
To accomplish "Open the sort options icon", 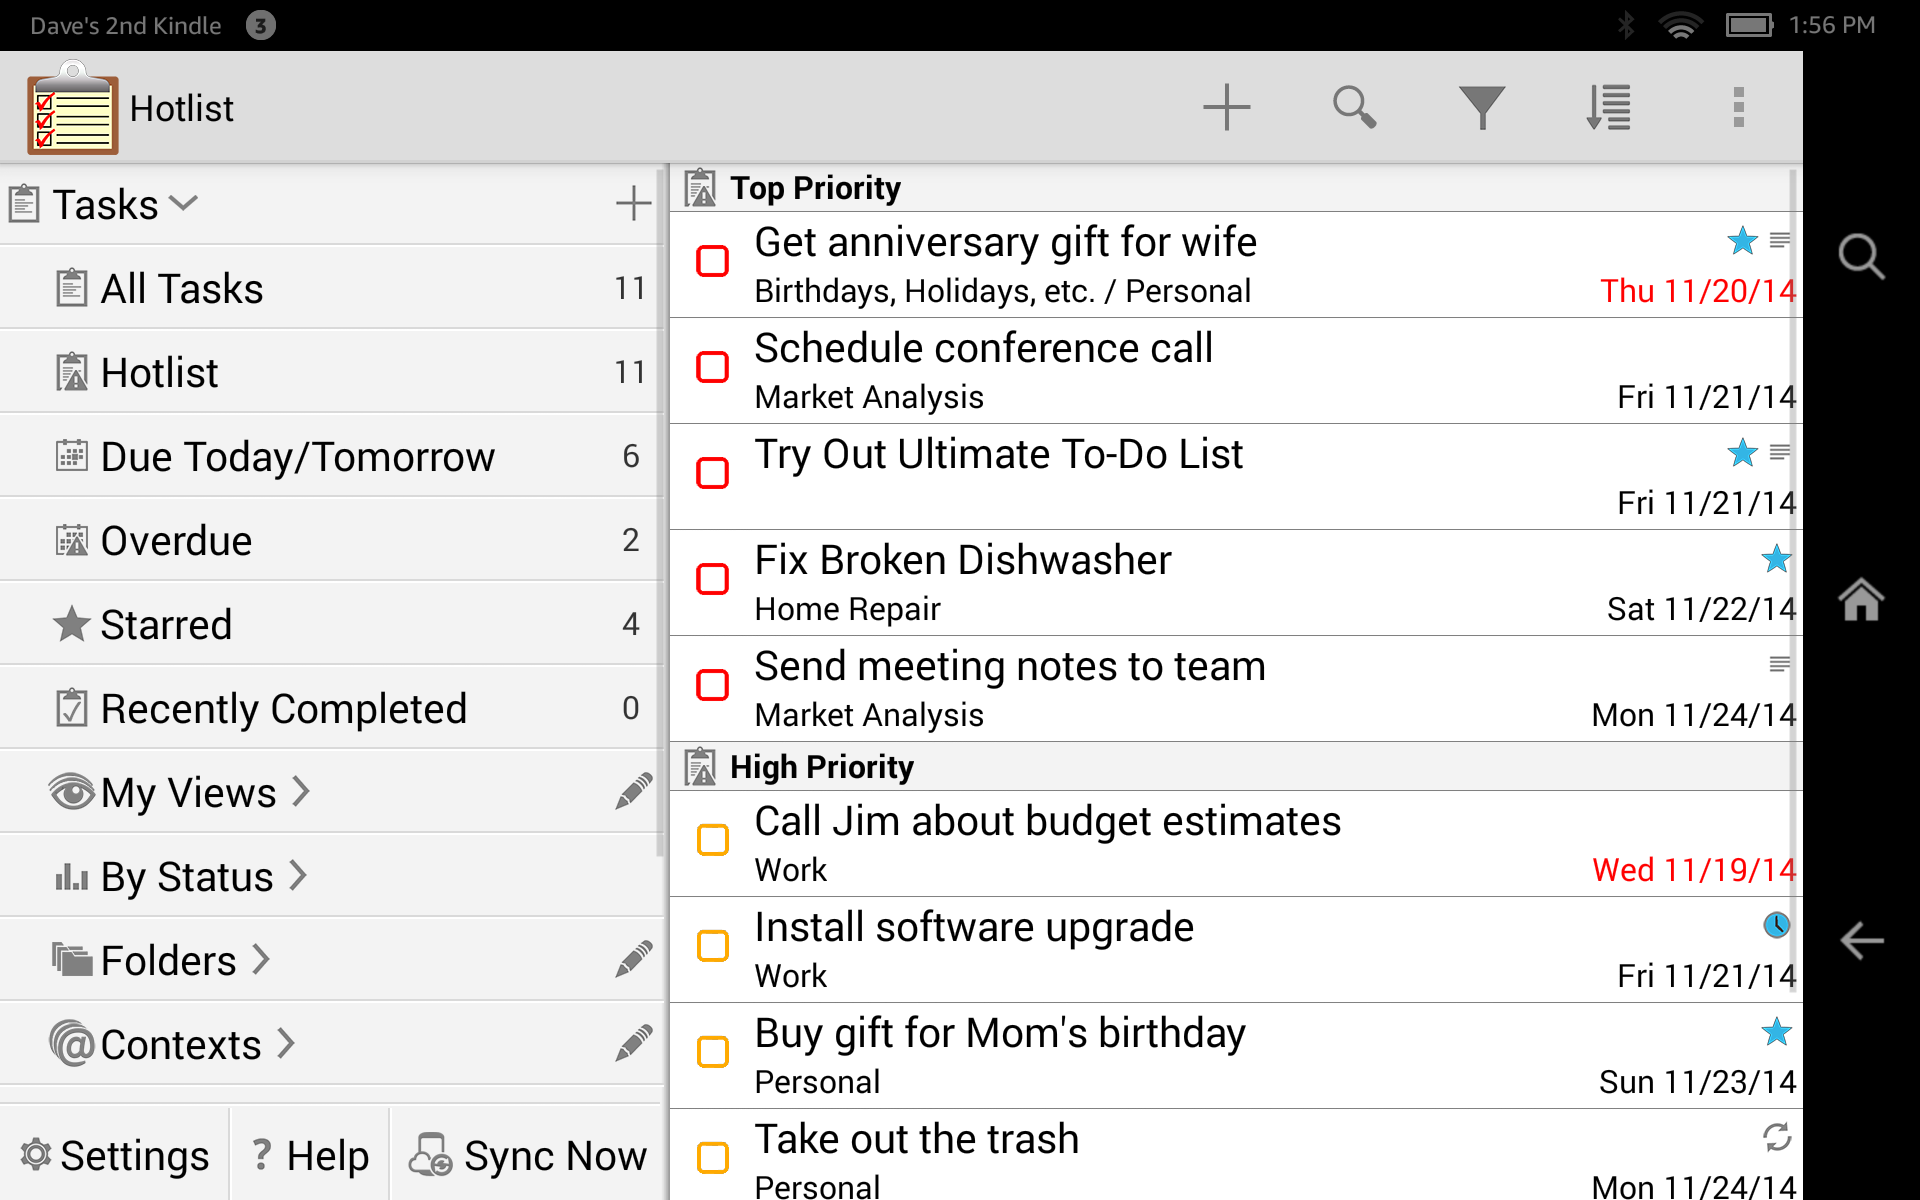I will pos(1610,106).
